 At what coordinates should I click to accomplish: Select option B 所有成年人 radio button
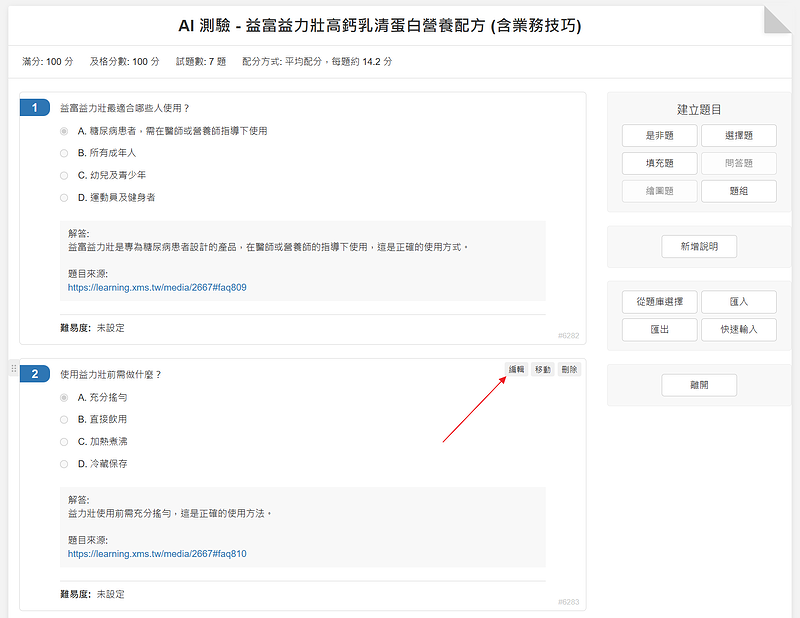click(x=65, y=153)
